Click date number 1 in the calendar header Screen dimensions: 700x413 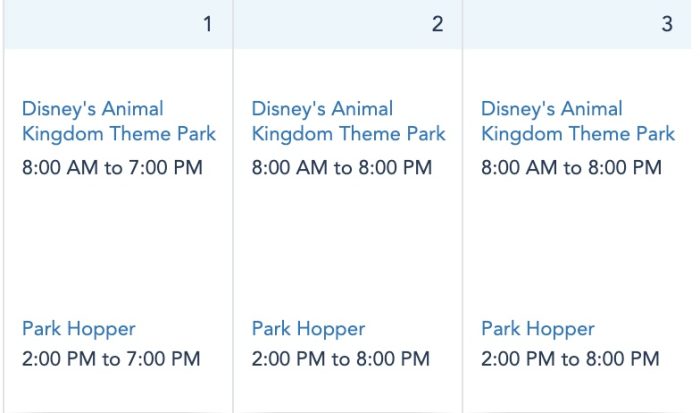click(x=208, y=24)
